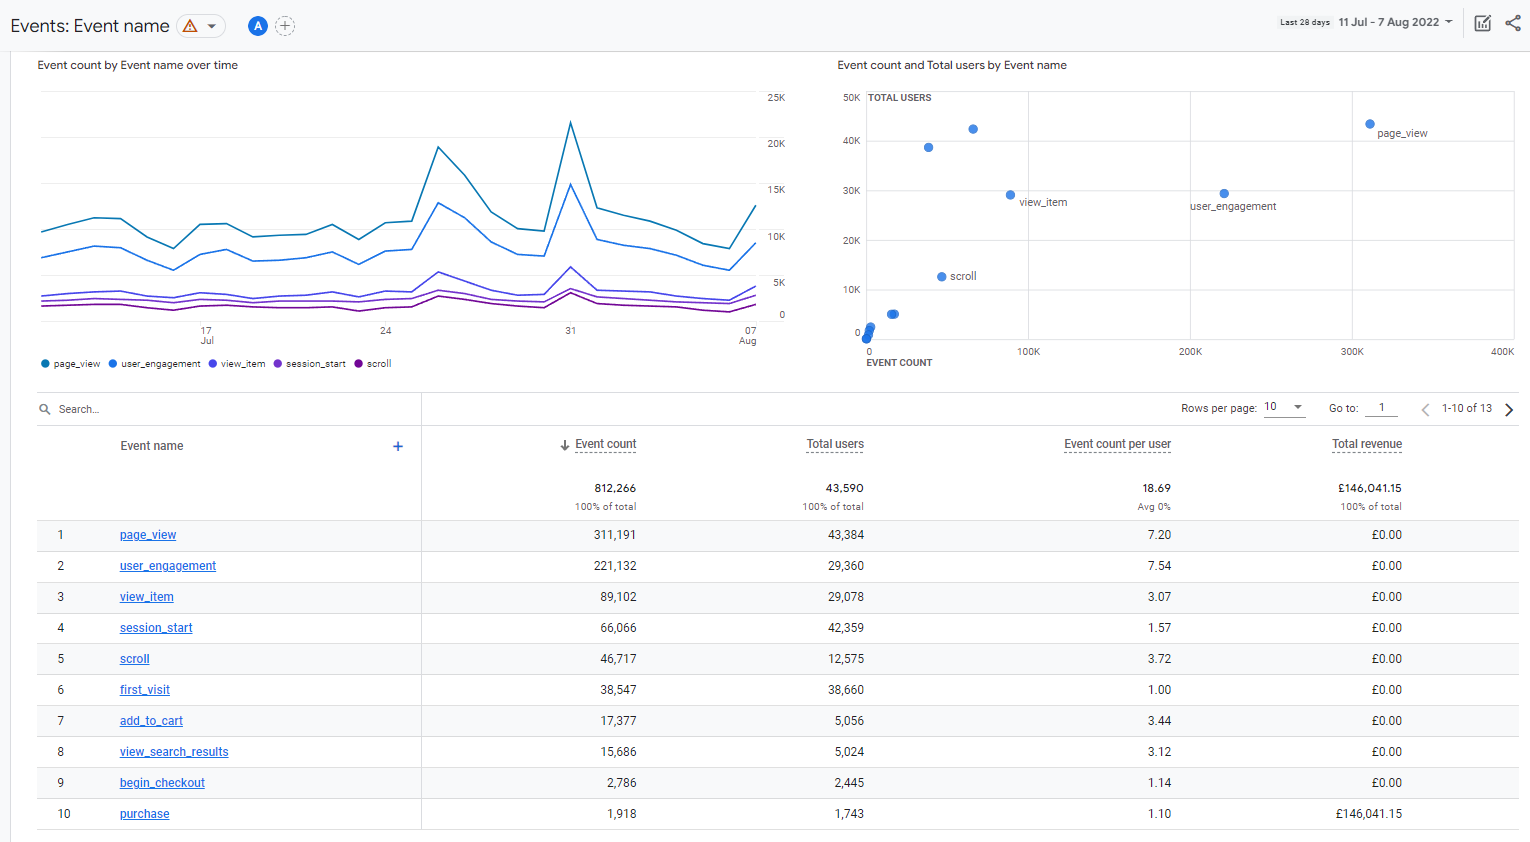
Task: Click the data quality warning triangle icon
Action: [x=189, y=26]
